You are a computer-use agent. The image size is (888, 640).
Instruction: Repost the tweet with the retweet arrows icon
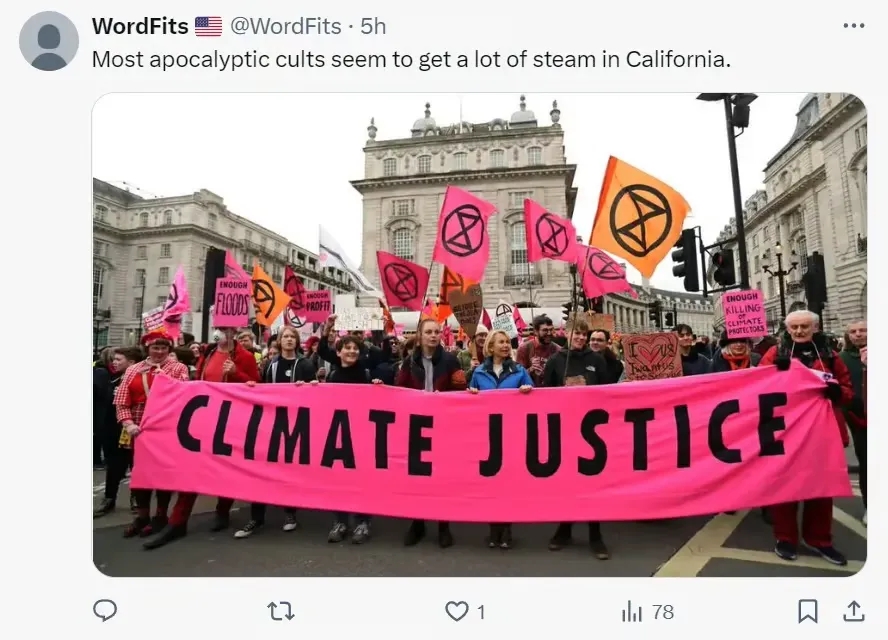click(280, 612)
